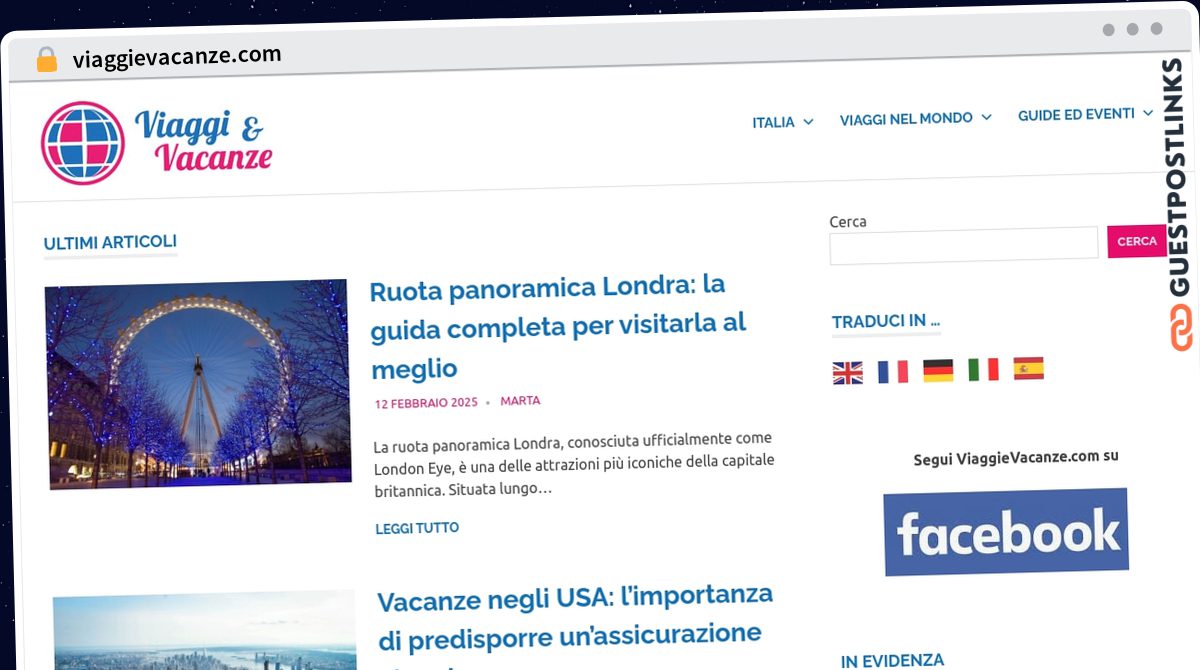
Task: Click the Cerca label above search field
Action: 848,221
